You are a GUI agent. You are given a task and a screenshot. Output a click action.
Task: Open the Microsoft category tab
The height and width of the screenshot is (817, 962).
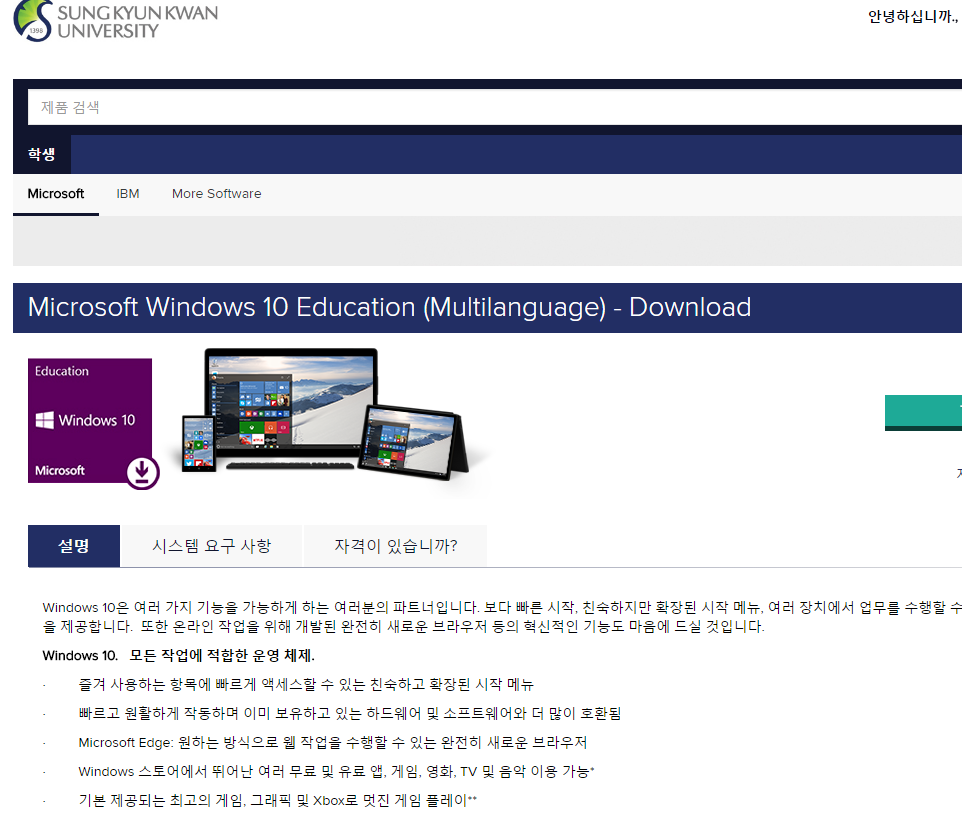pos(56,194)
